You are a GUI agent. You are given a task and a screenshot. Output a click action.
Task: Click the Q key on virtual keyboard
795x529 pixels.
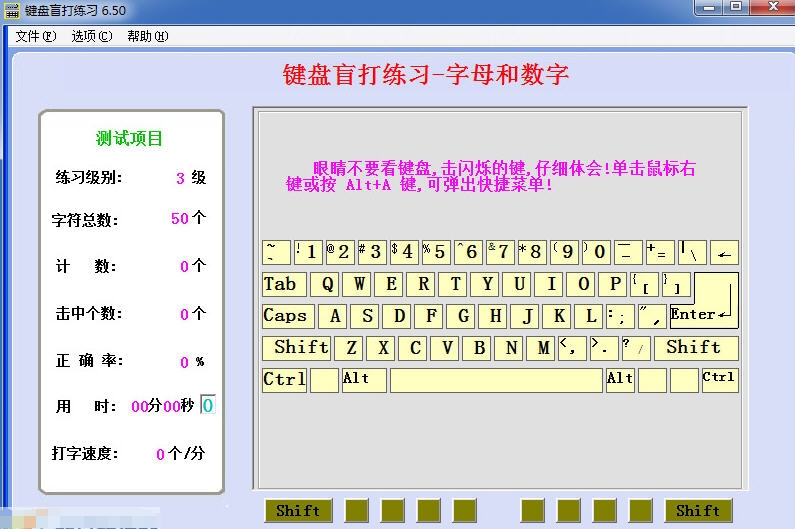[x=327, y=284]
